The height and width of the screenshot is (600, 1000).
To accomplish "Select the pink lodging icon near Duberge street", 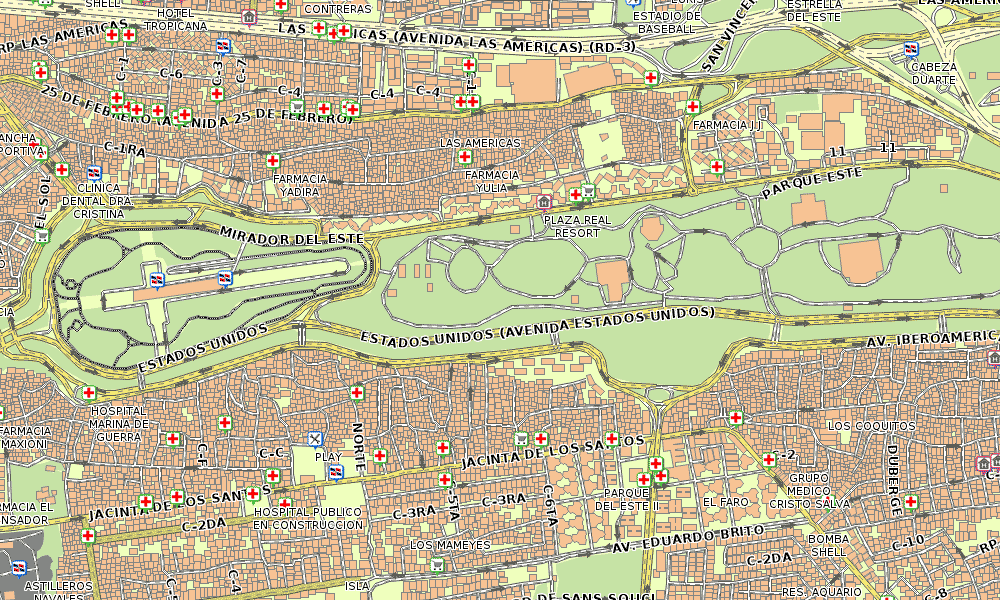I will [984, 464].
